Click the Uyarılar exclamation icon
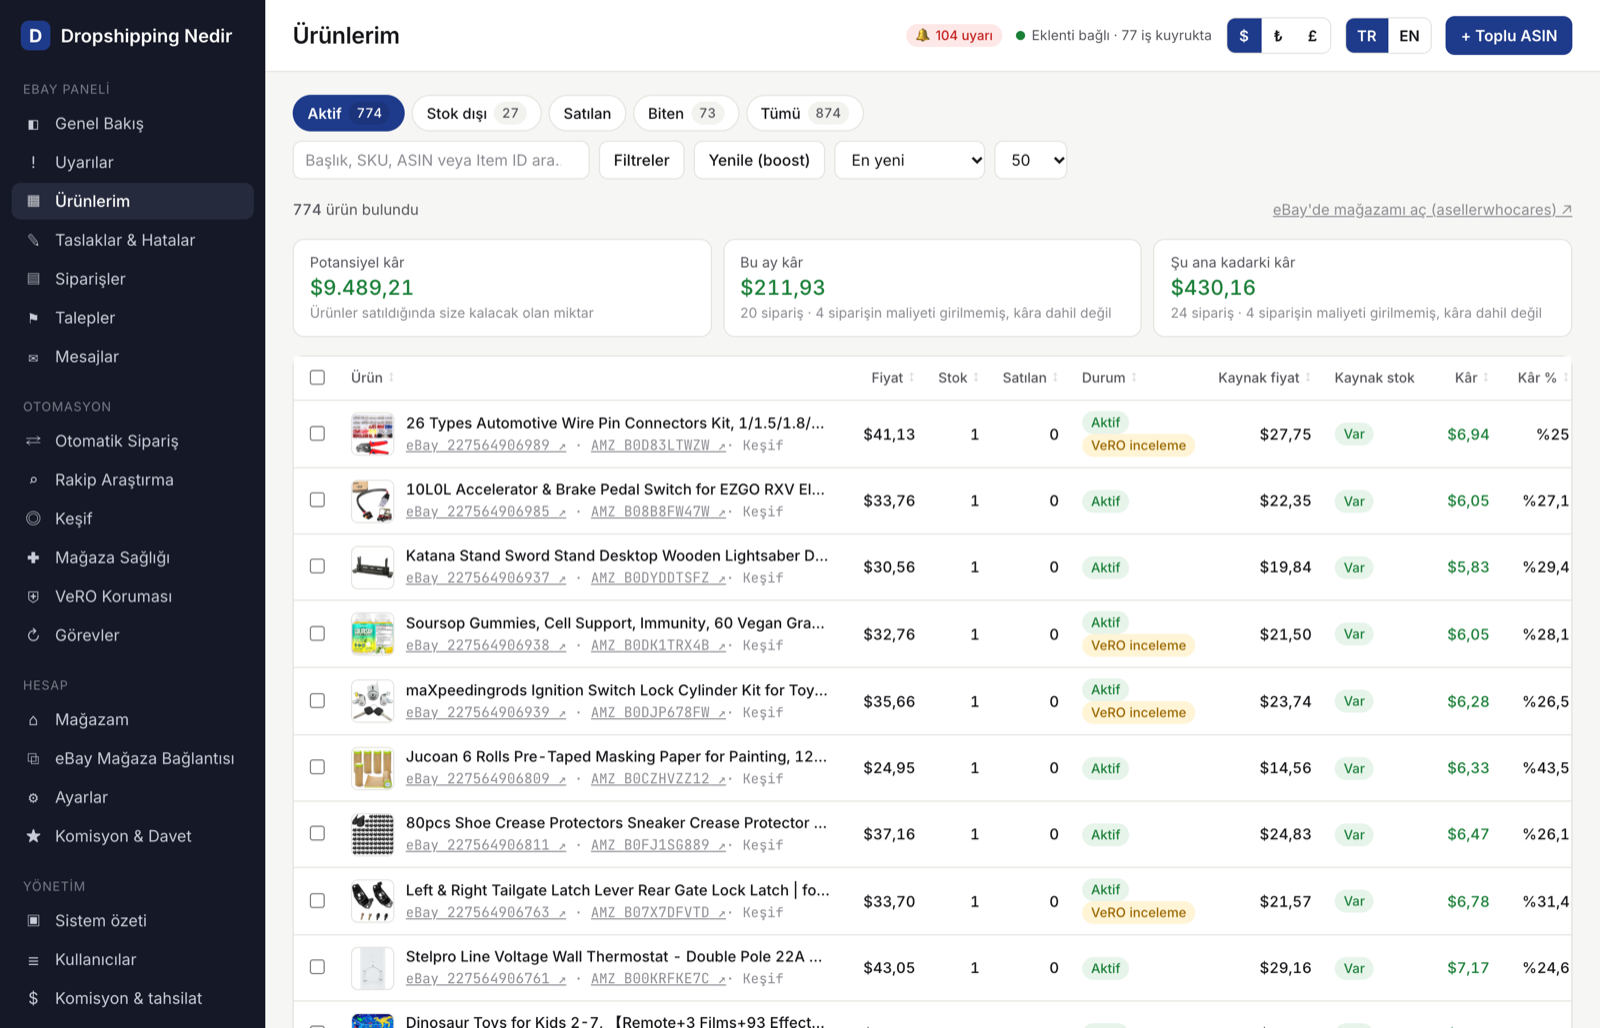 click(33, 162)
